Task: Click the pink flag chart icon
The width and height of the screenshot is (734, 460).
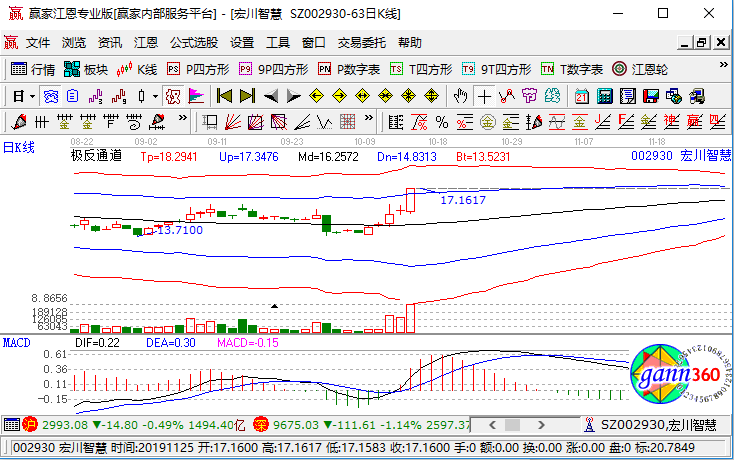Action: coord(196,97)
